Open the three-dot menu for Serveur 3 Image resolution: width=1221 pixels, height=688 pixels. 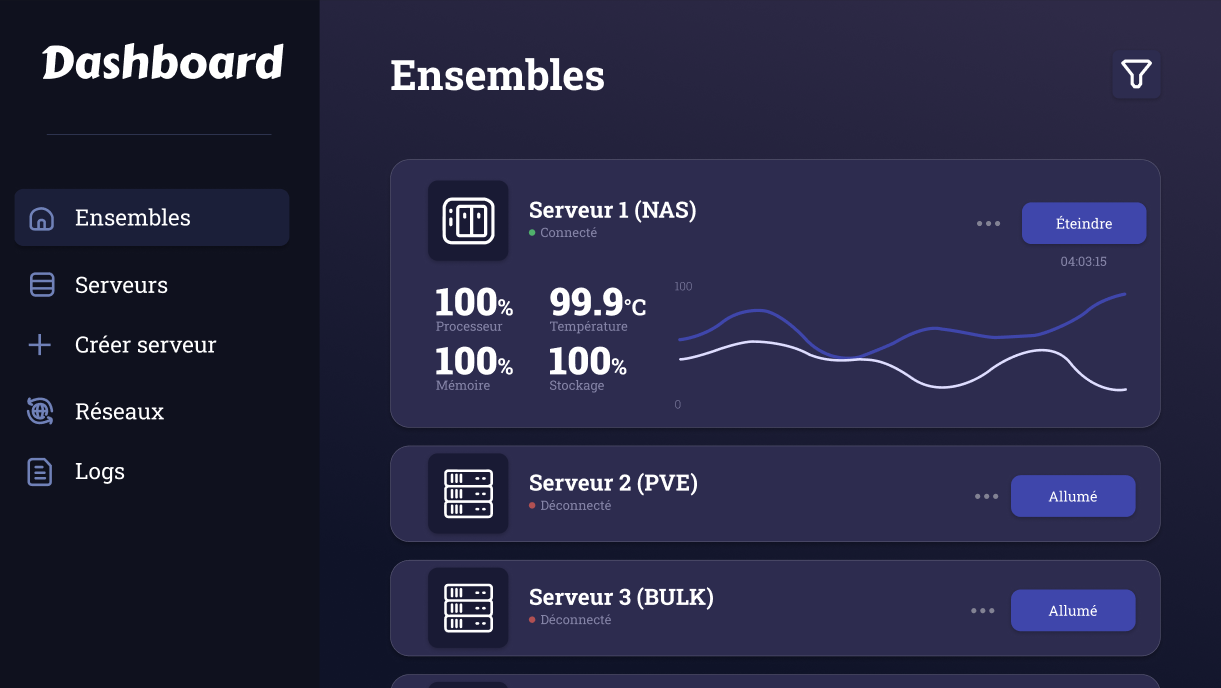982,610
